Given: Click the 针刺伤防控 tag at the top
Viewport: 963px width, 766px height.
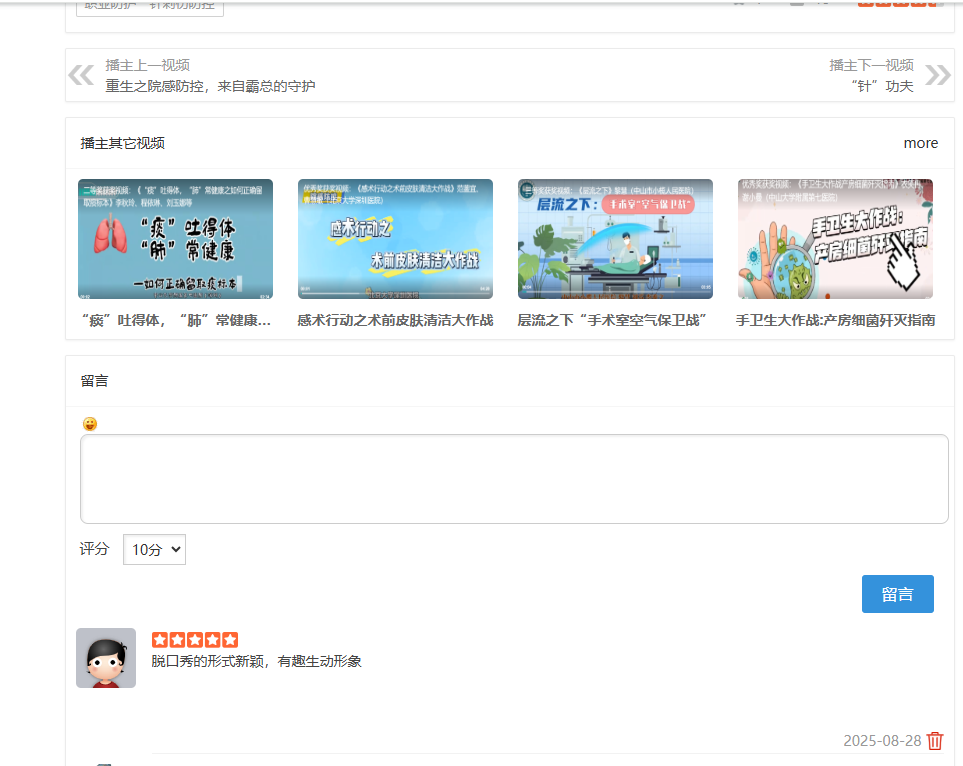Looking at the screenshot, I should [x=181, y=5].
